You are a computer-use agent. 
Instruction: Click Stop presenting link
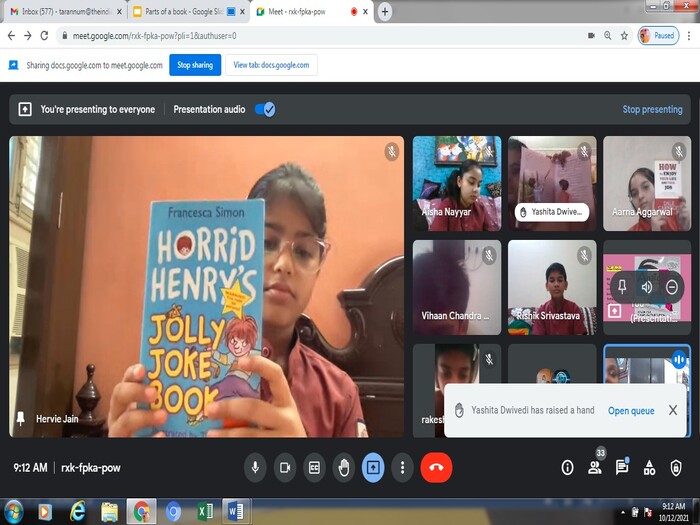[x=652, y=109]
